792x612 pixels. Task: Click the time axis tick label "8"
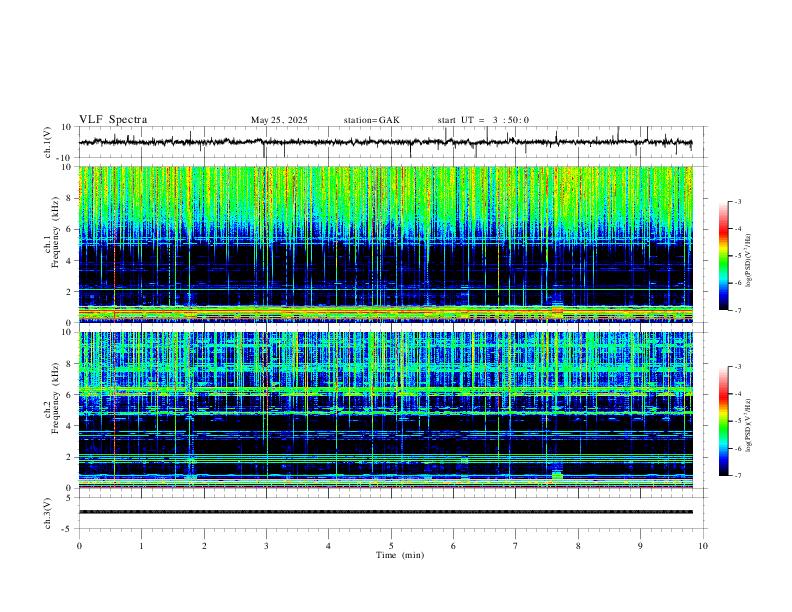click(x=578, y=546)
